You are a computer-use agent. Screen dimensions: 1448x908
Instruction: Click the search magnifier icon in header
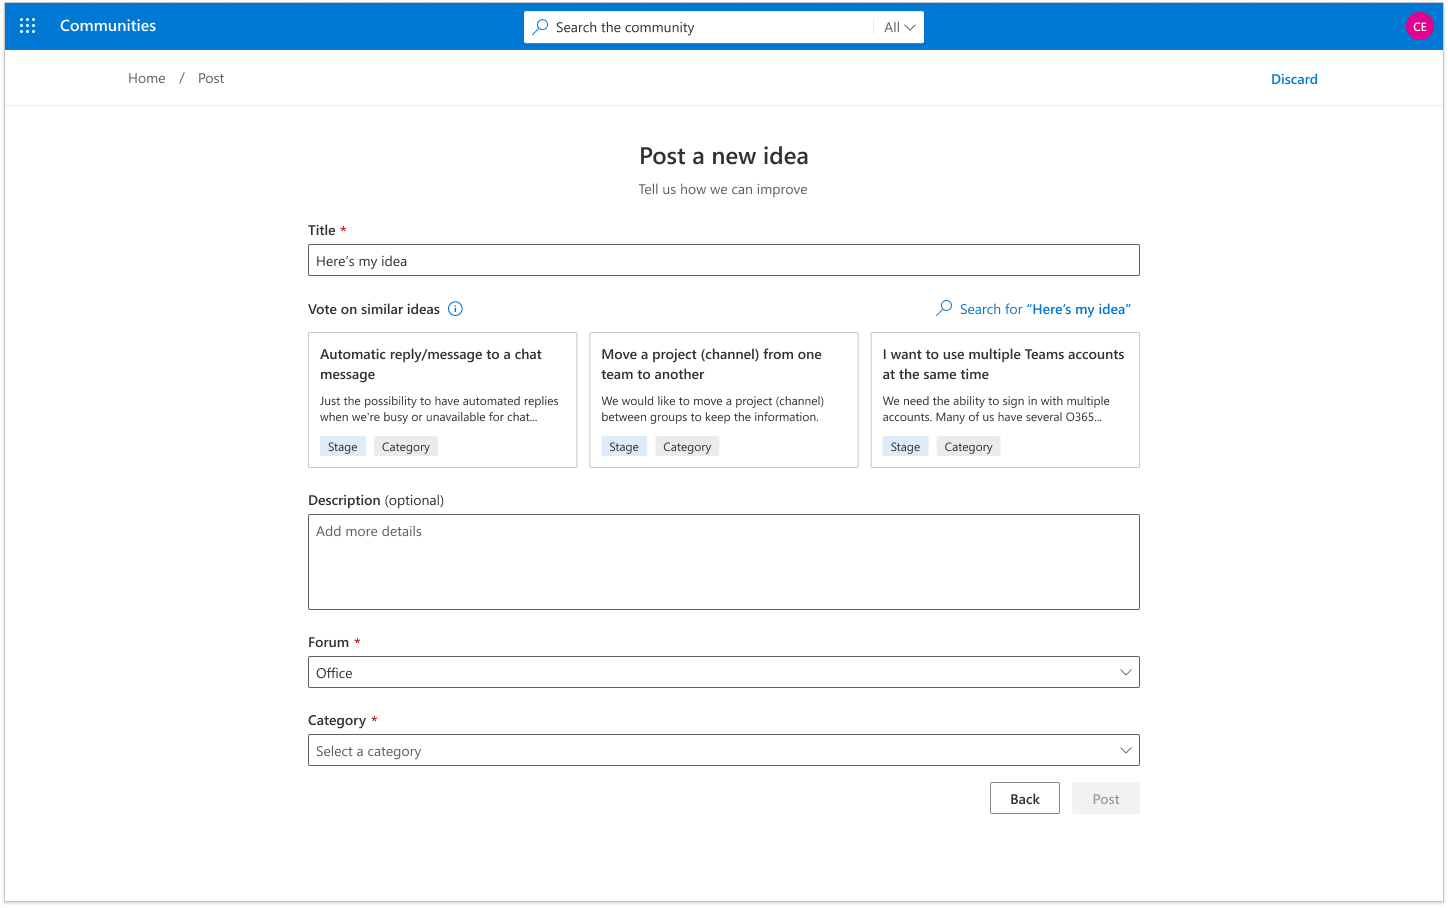point(540,27)
